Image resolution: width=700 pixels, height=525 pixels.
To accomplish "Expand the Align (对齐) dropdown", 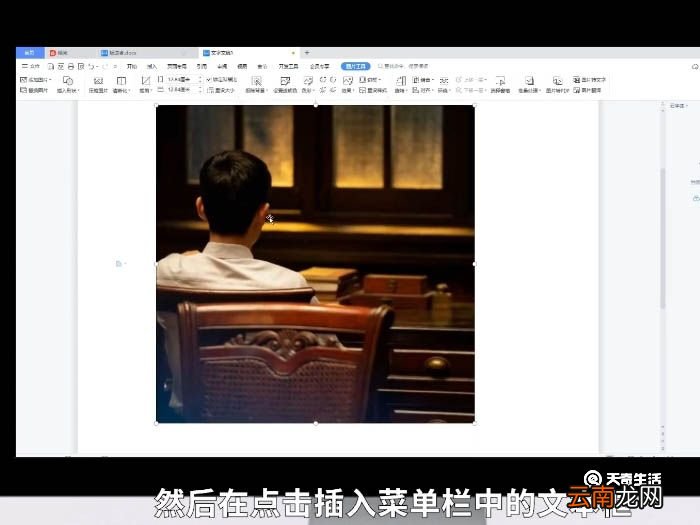I will (x=422, y=90).
